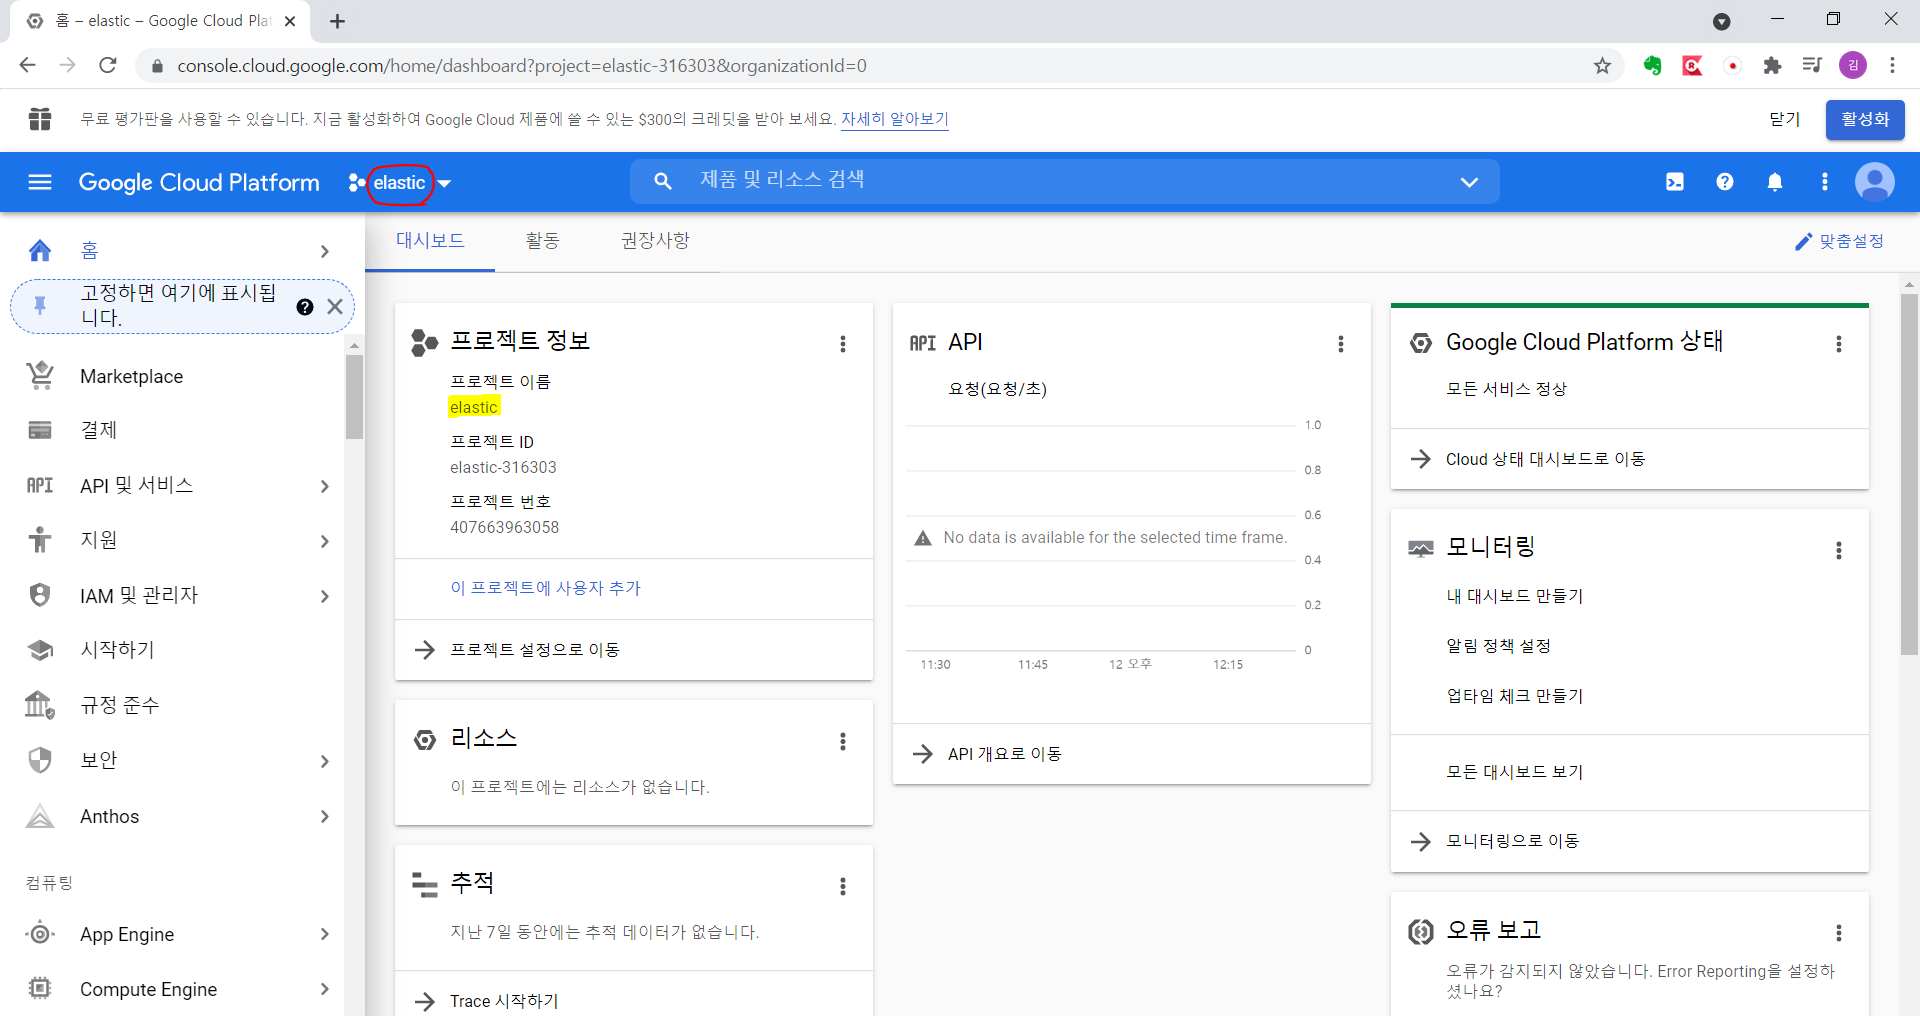Expand Compute Engine submenu chevron
This screenshot has width=1920, height=1016.
[x=325, y=989]
